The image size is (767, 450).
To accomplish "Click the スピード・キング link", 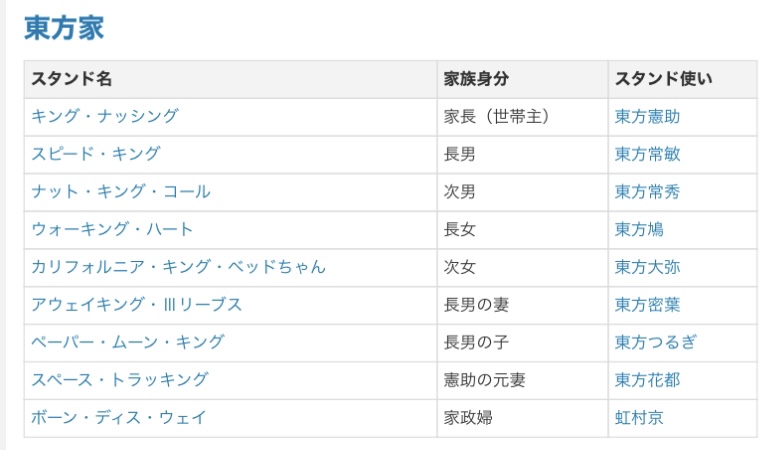I will click(x=95, y=154).
